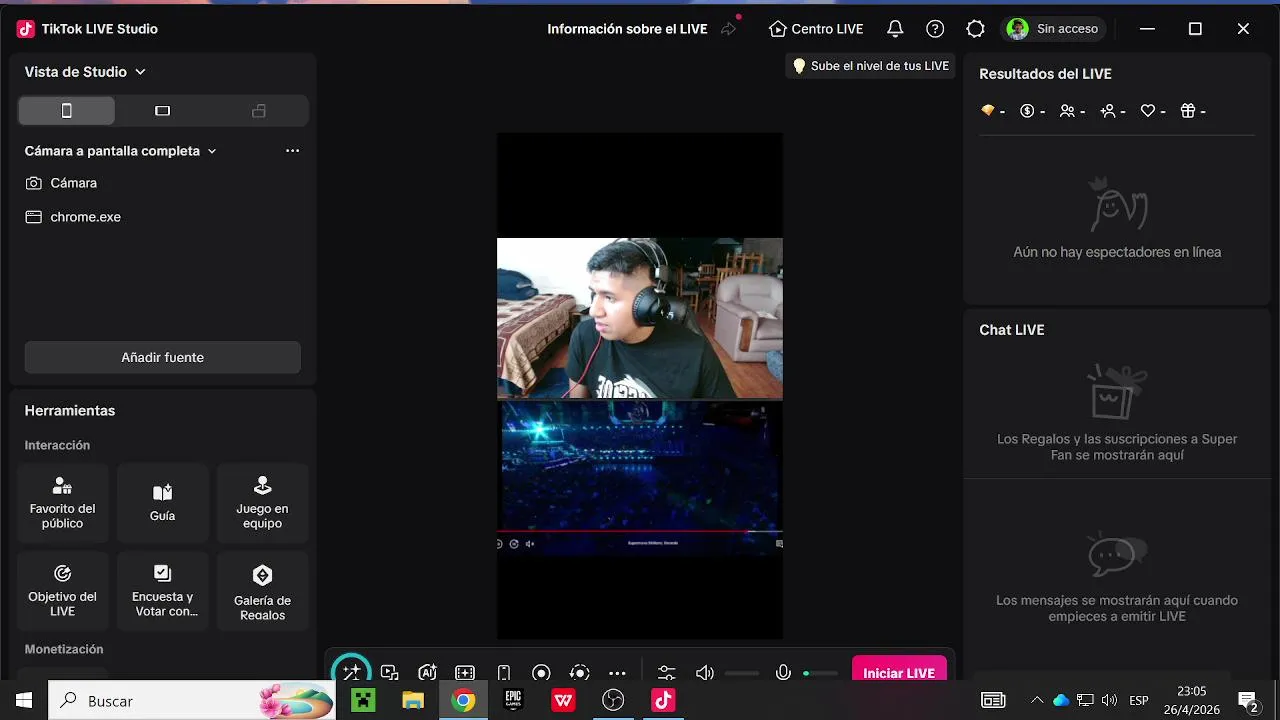Open the effects magic wand tool

pos(351,673)
